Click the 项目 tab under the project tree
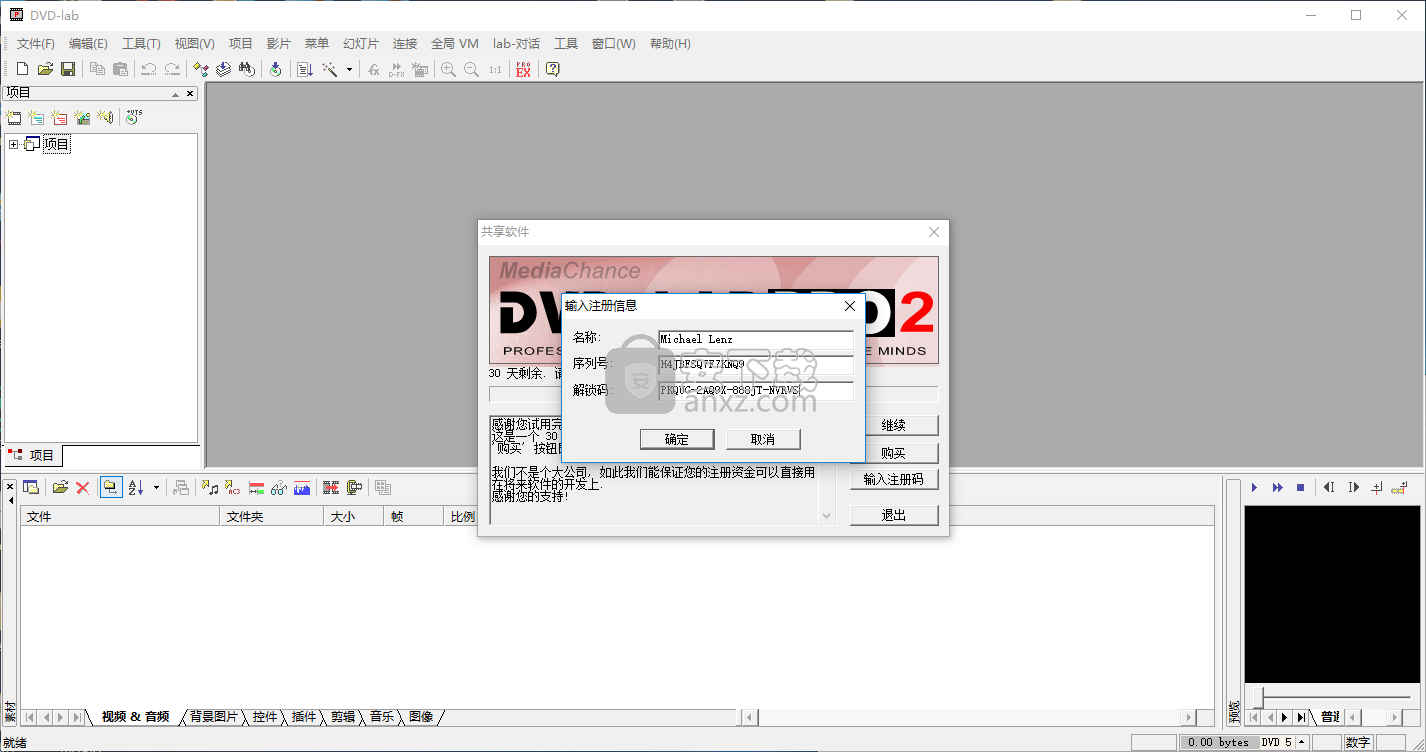 (32, 456)
